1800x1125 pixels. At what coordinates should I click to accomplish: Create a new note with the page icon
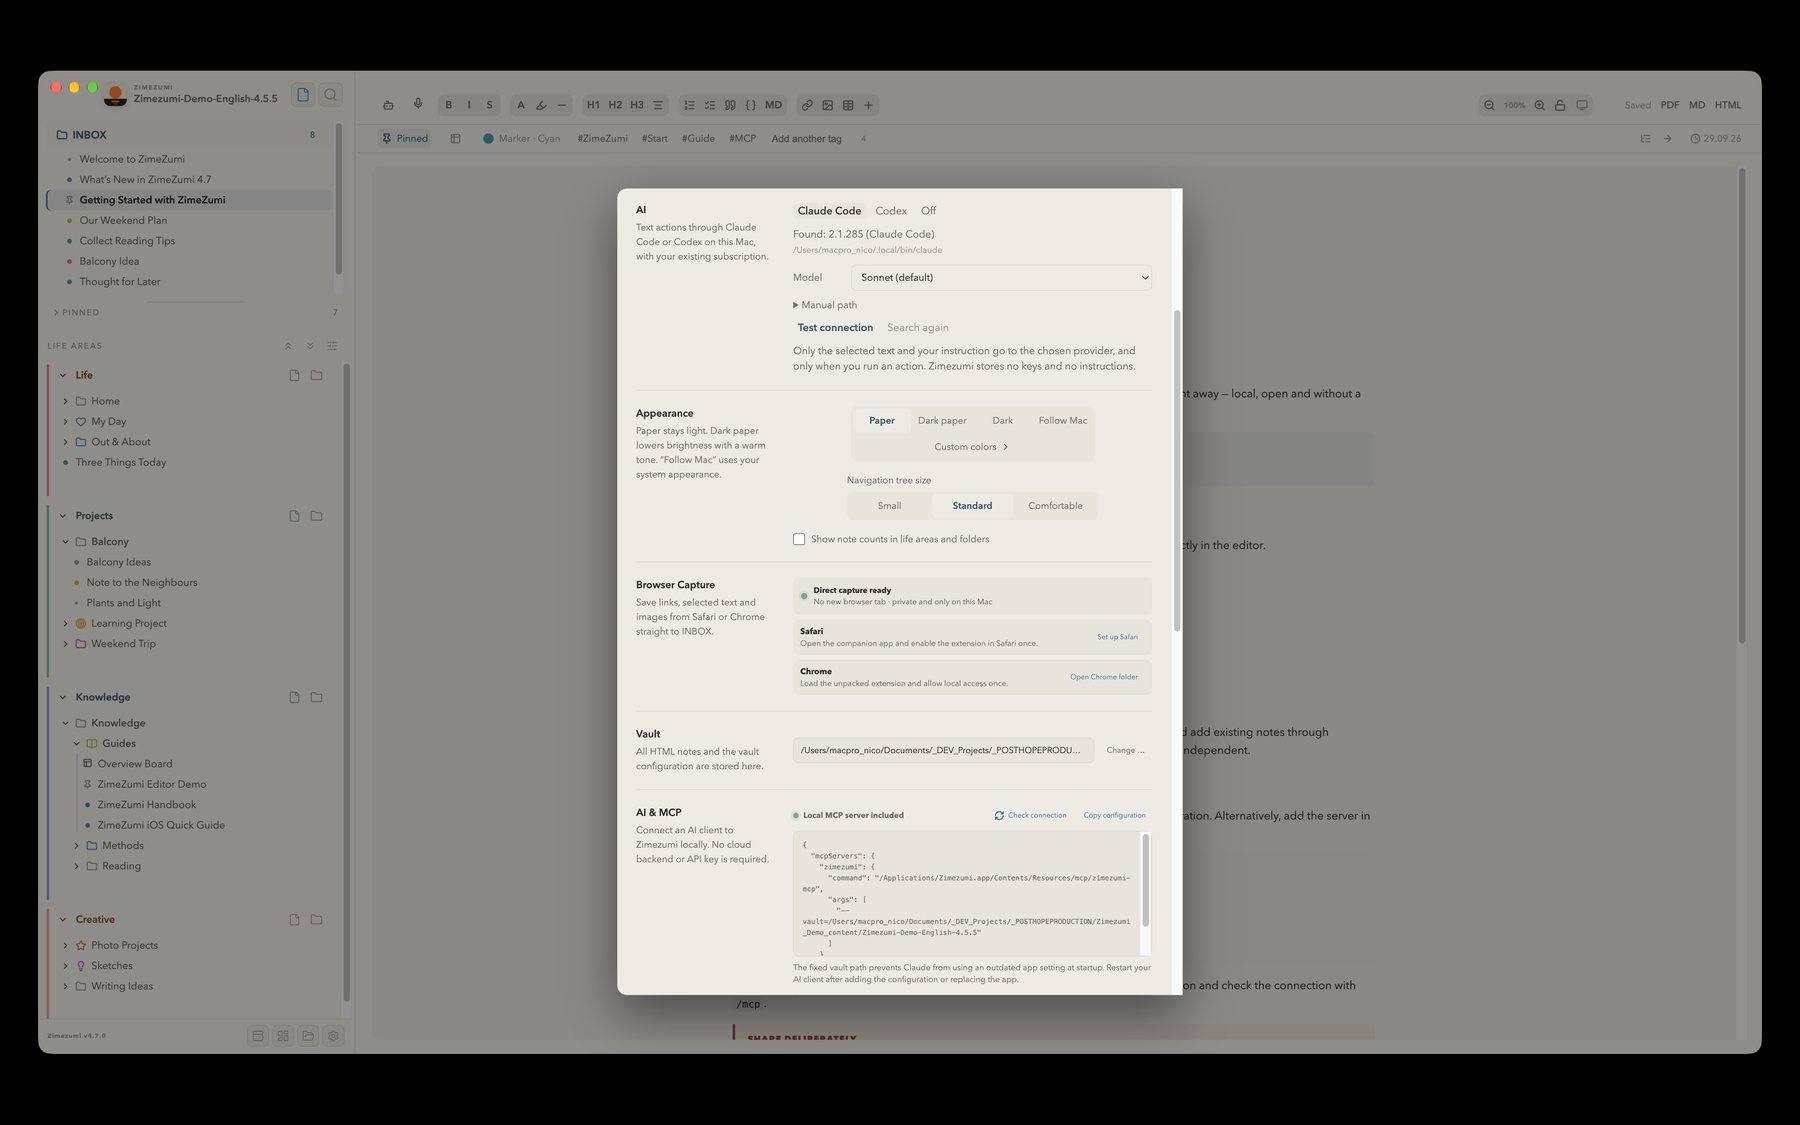303,95
